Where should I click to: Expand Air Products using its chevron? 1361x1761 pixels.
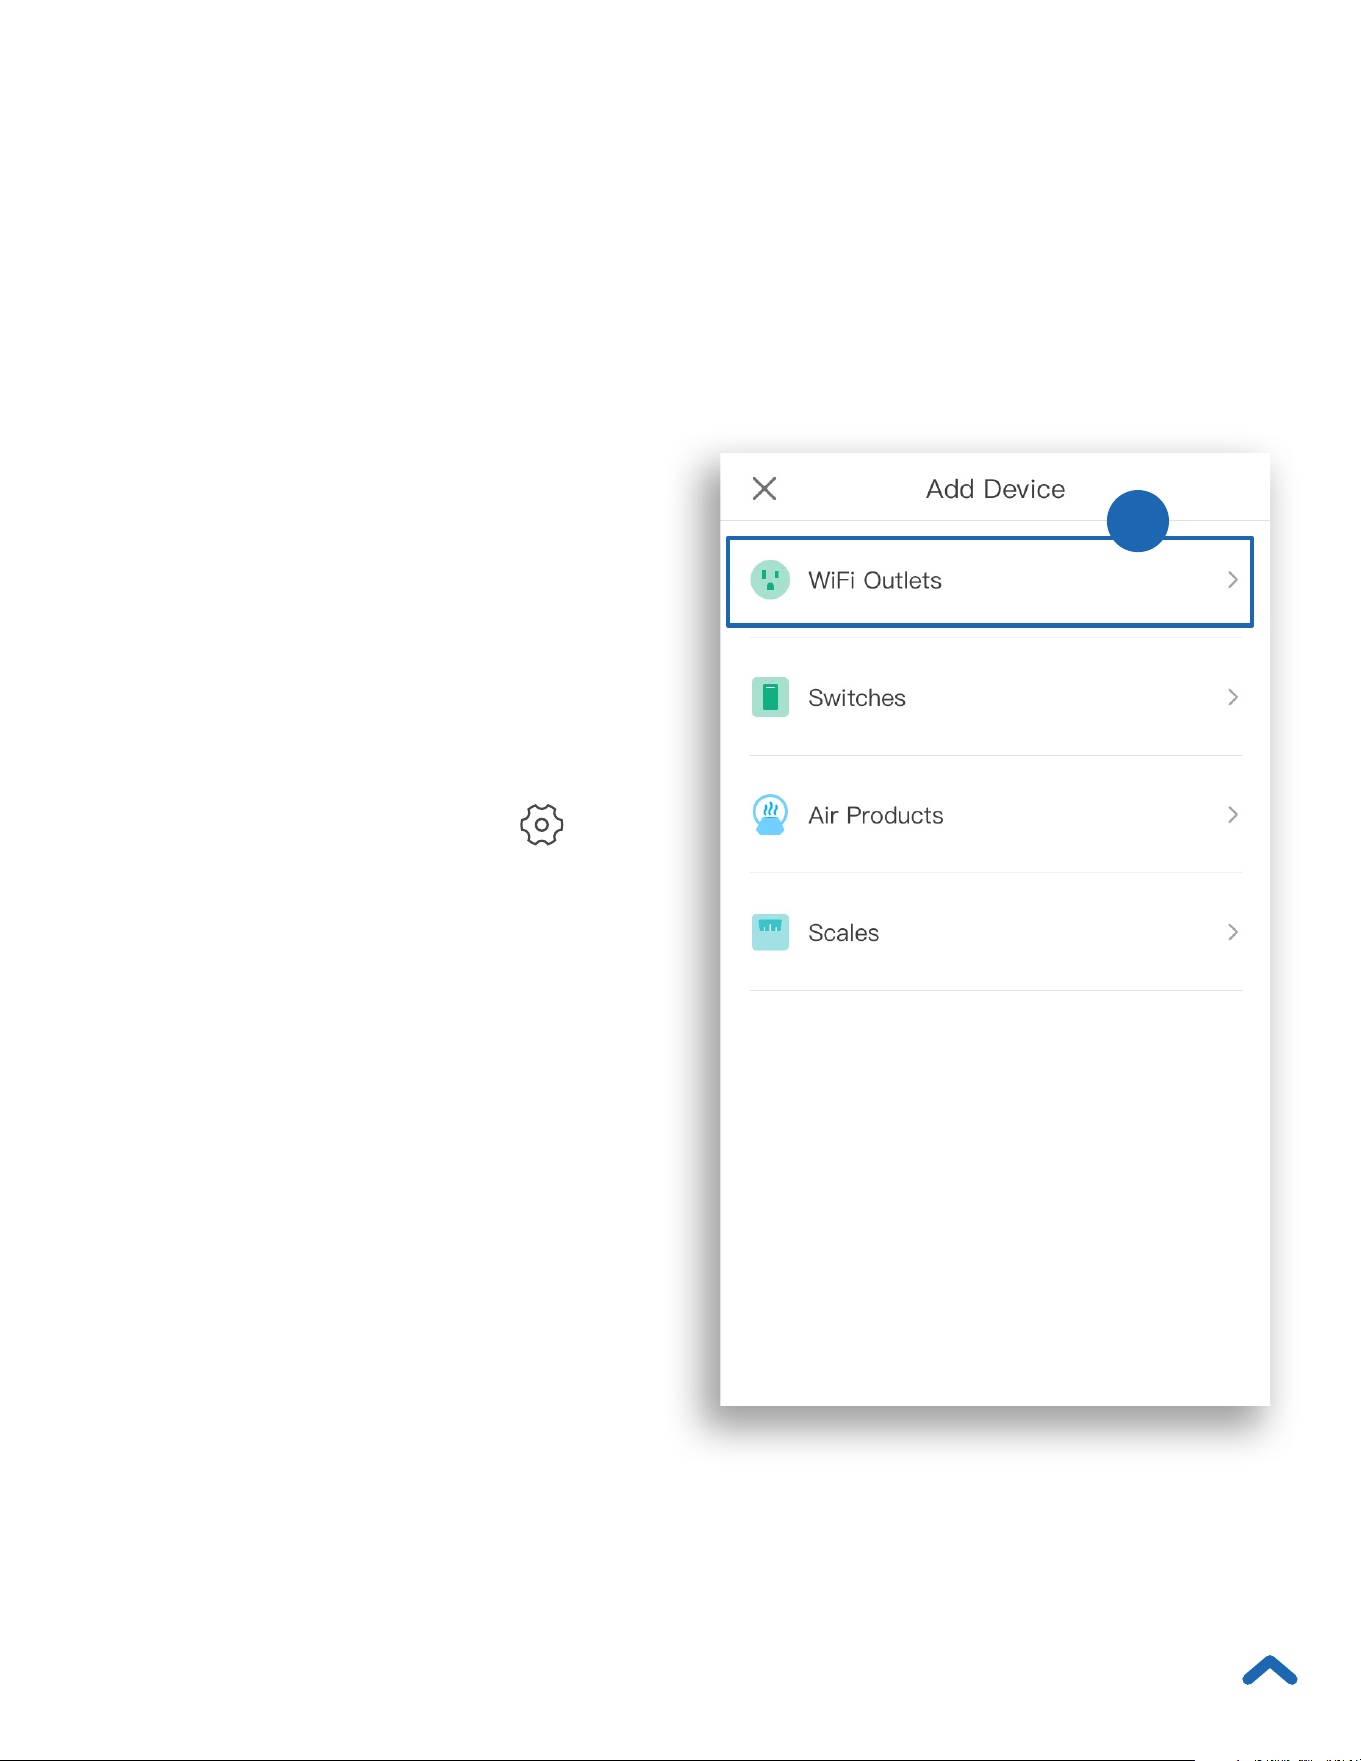click(x=1232, y=815)
